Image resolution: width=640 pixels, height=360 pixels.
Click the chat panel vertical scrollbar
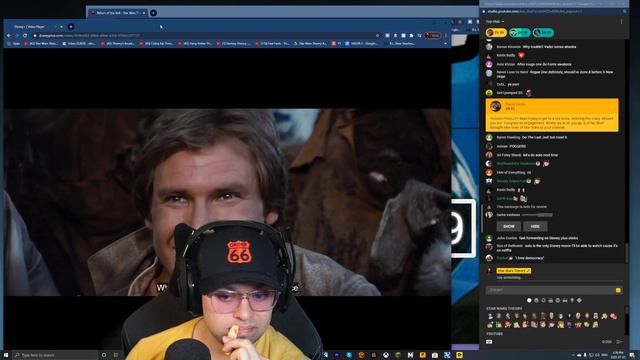click(x=627, y=253)
